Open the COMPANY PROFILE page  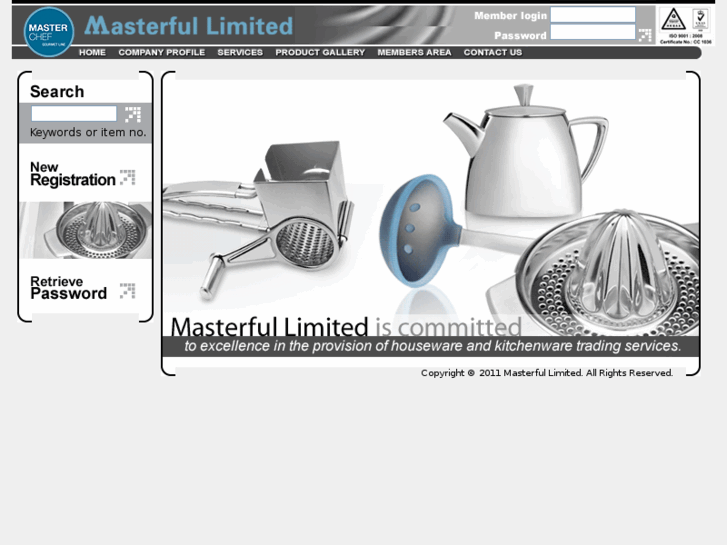162,52
